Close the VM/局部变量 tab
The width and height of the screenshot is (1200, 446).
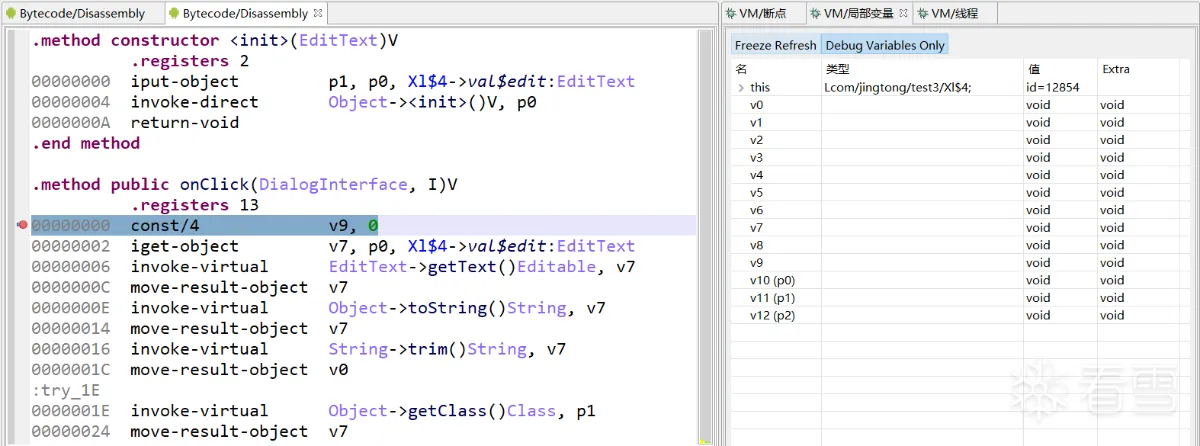tap(904, 13)
